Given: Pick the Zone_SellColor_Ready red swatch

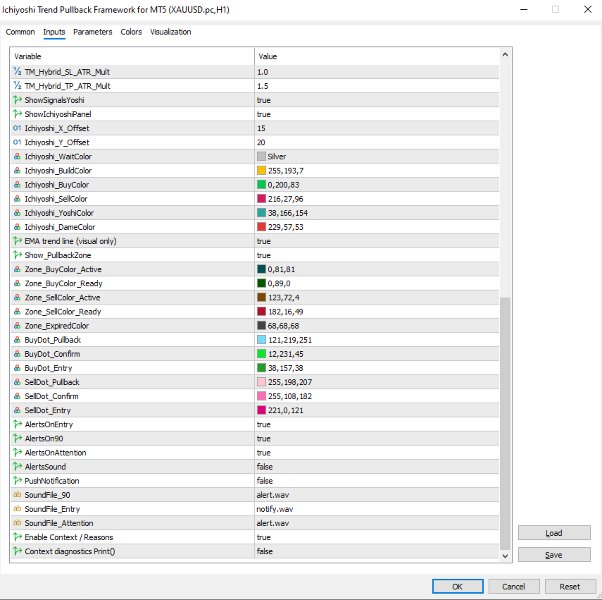Looking at the screenshot, I should click(x=261, y=311).
